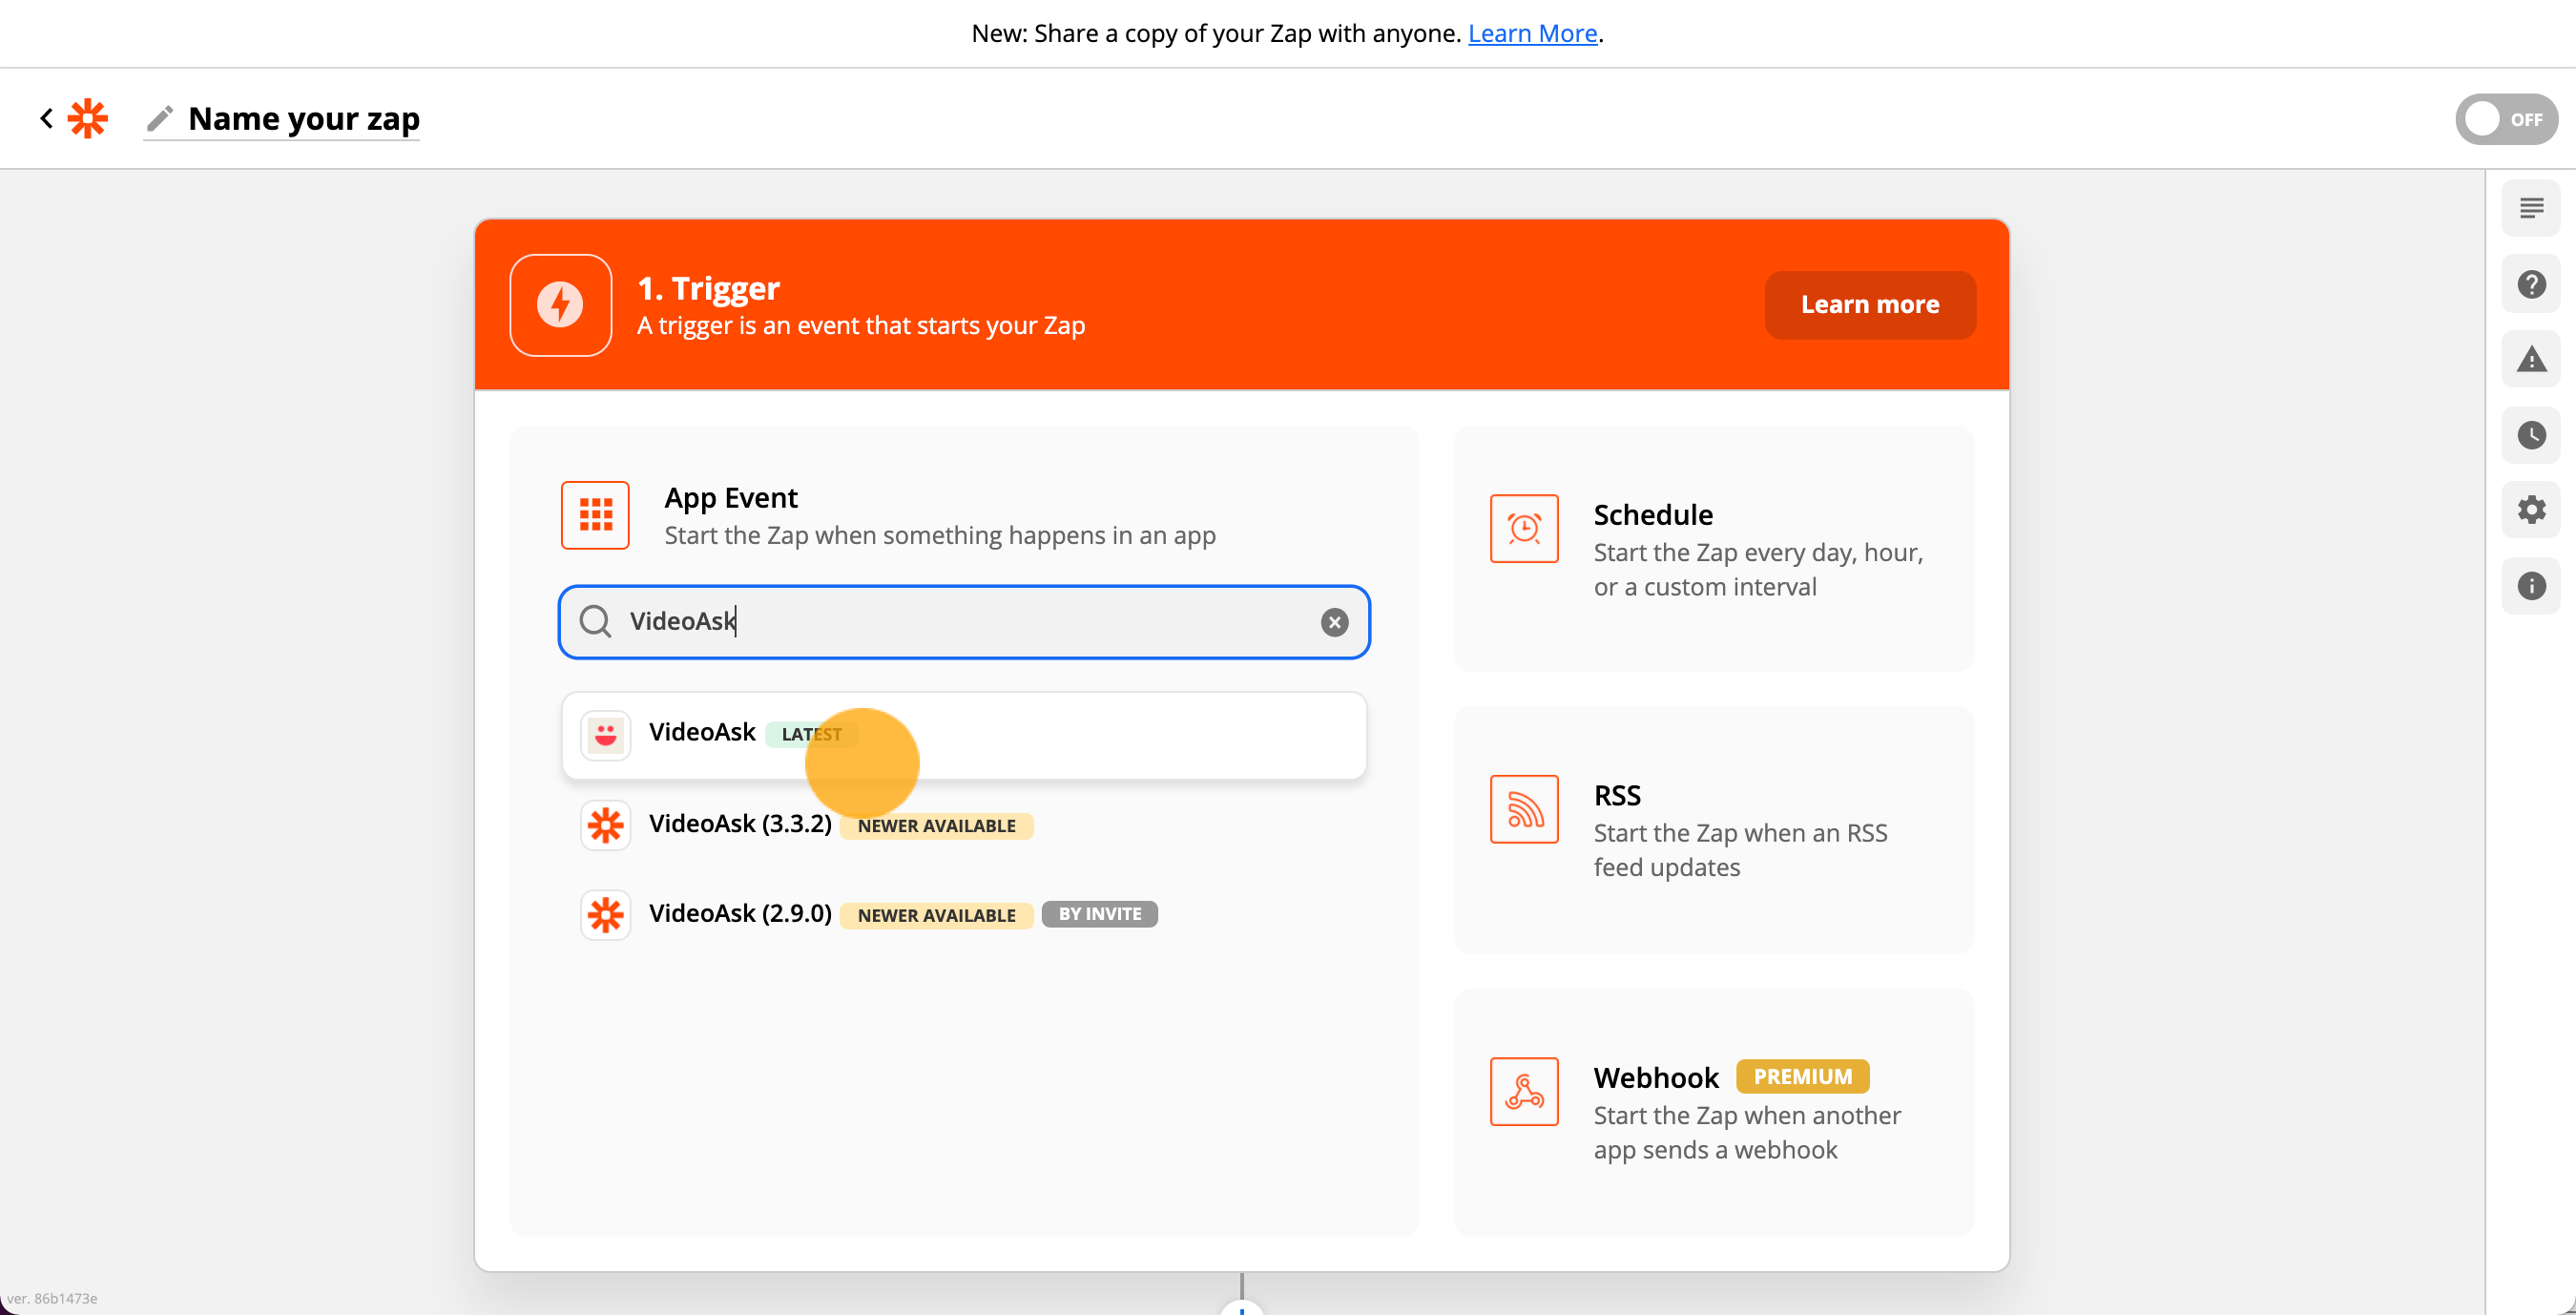2576x1315 pixels.
Task: Toggle the Zap OFF switch on
Action: point(2506,119)
